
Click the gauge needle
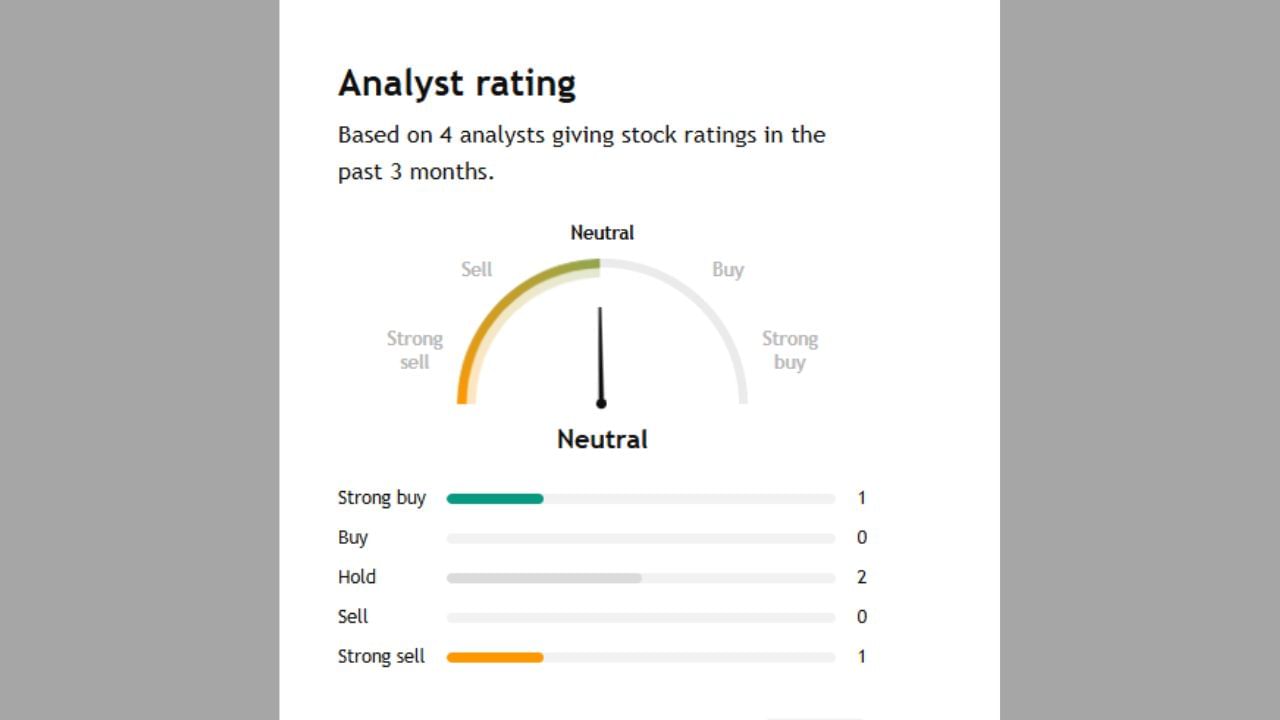click(600, 356)
